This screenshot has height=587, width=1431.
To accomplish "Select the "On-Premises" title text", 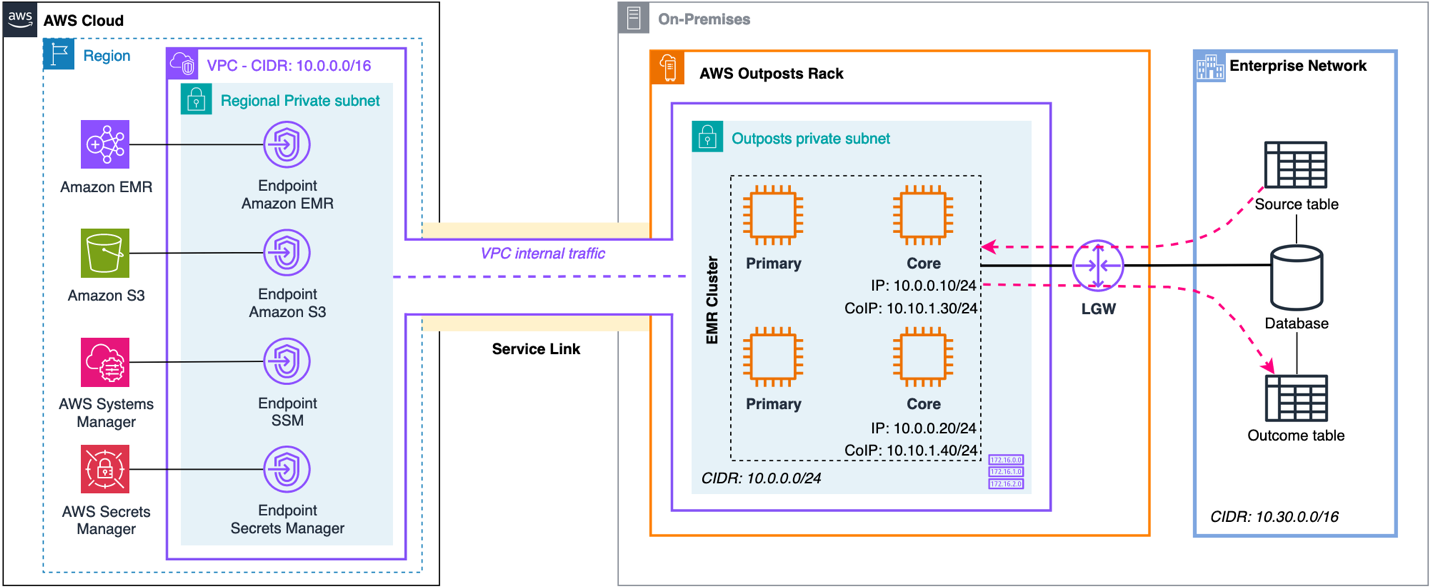I will coord(704,19).
